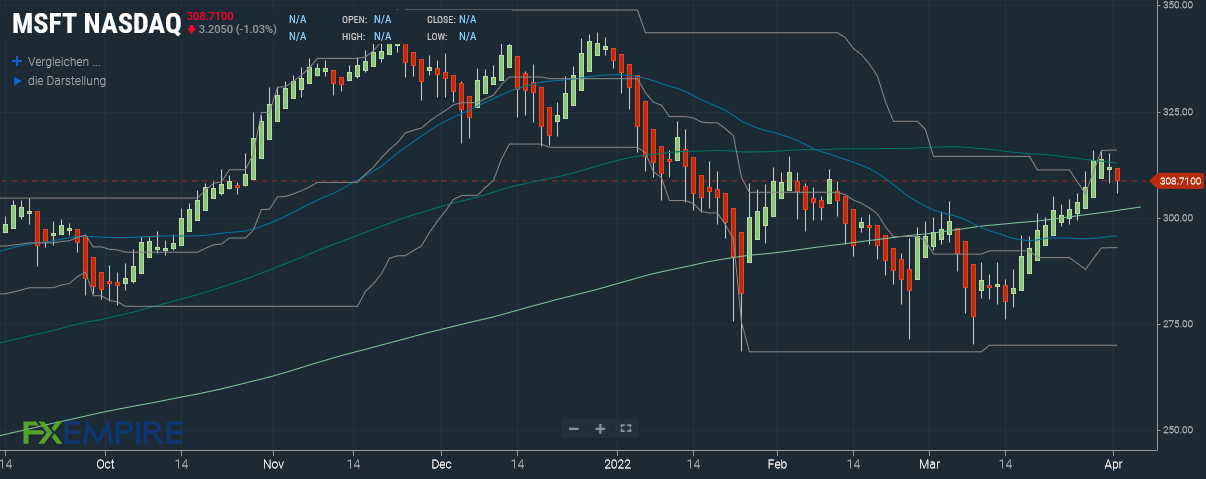Click the plus icon beside Vergleichen
This screenshot has width=1206, height=479.
coord(17,60)
